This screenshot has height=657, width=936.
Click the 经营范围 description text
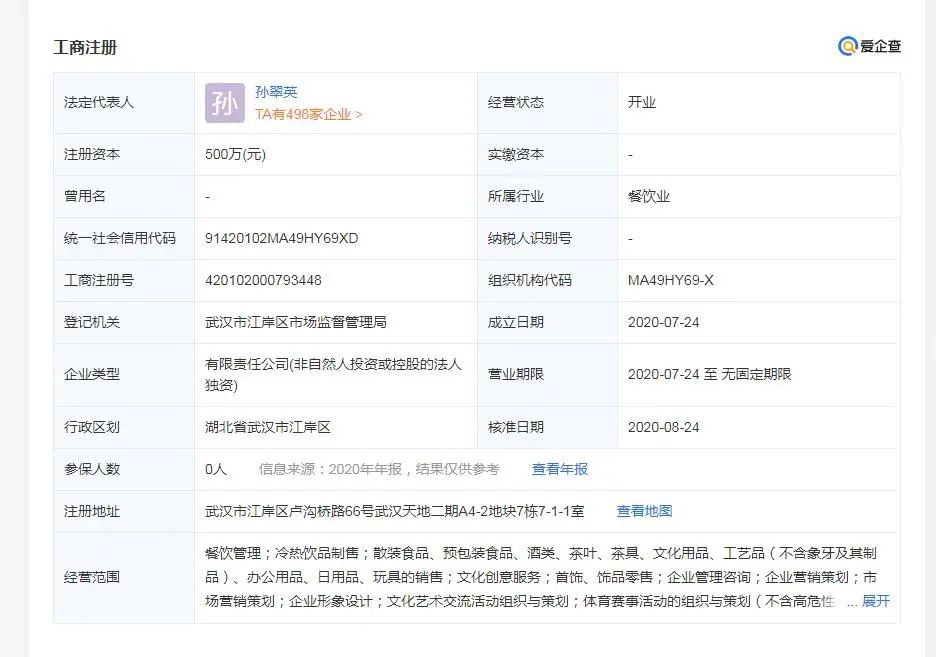(540, 577)
